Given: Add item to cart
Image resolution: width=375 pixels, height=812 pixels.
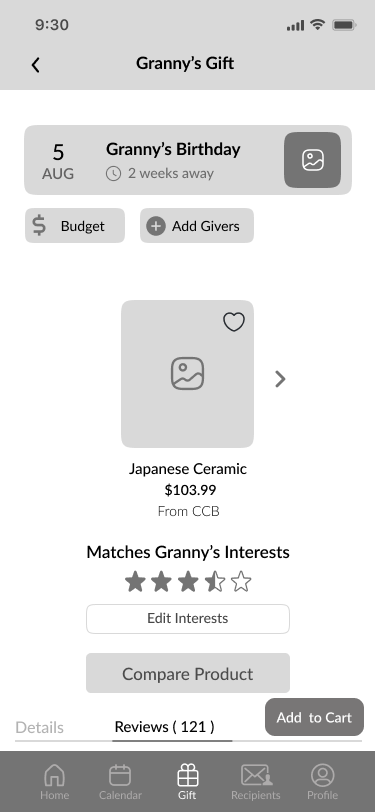Looking at the screenshot, I should coord(314,717).
